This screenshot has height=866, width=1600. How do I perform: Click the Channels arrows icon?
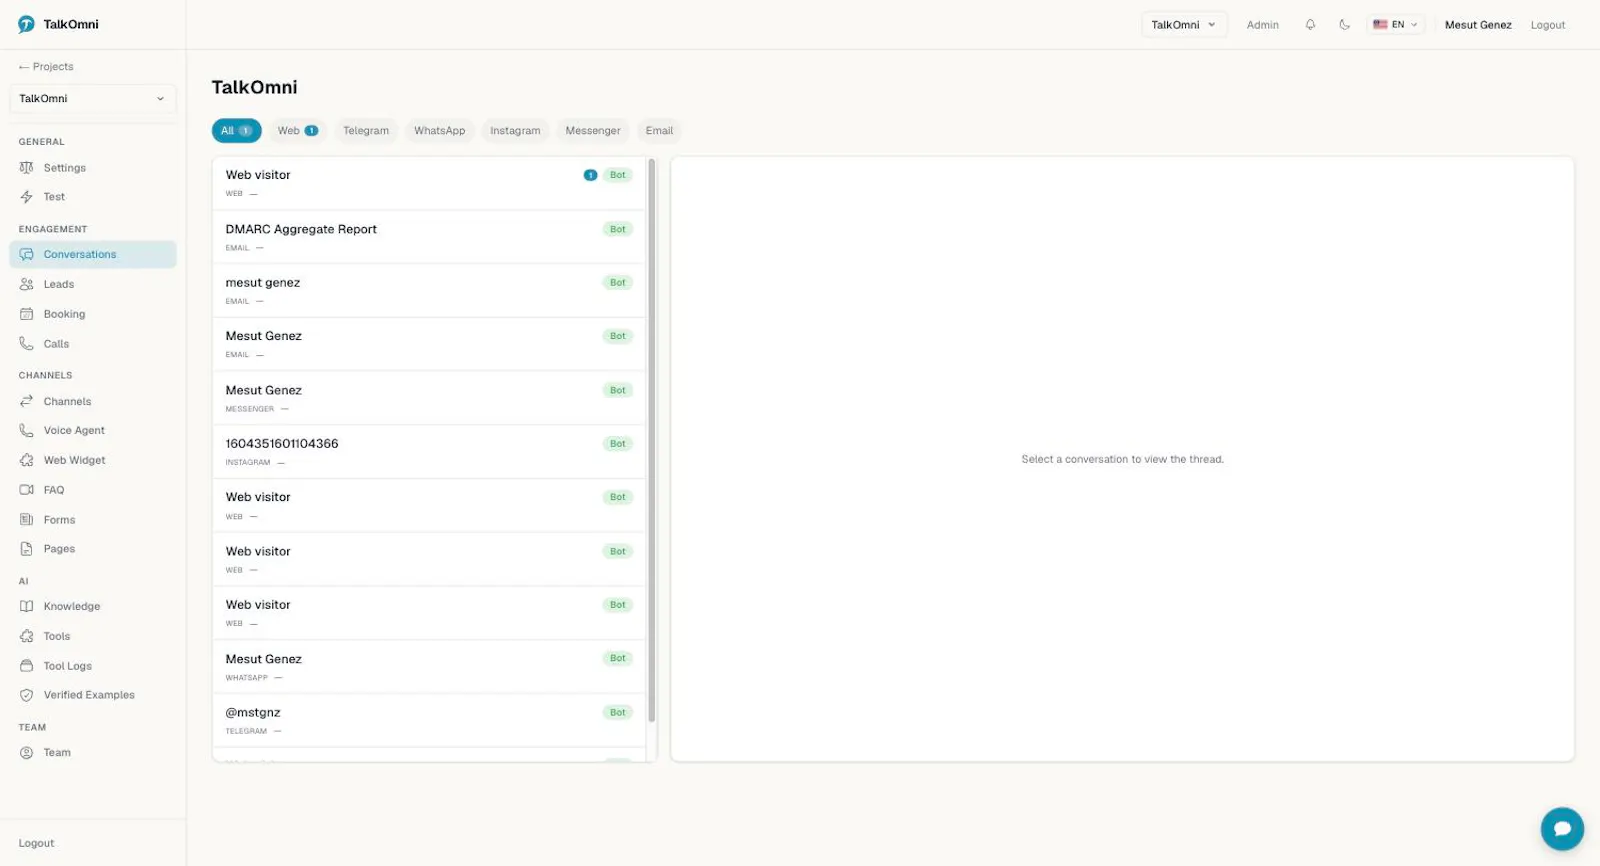point(27,401)
